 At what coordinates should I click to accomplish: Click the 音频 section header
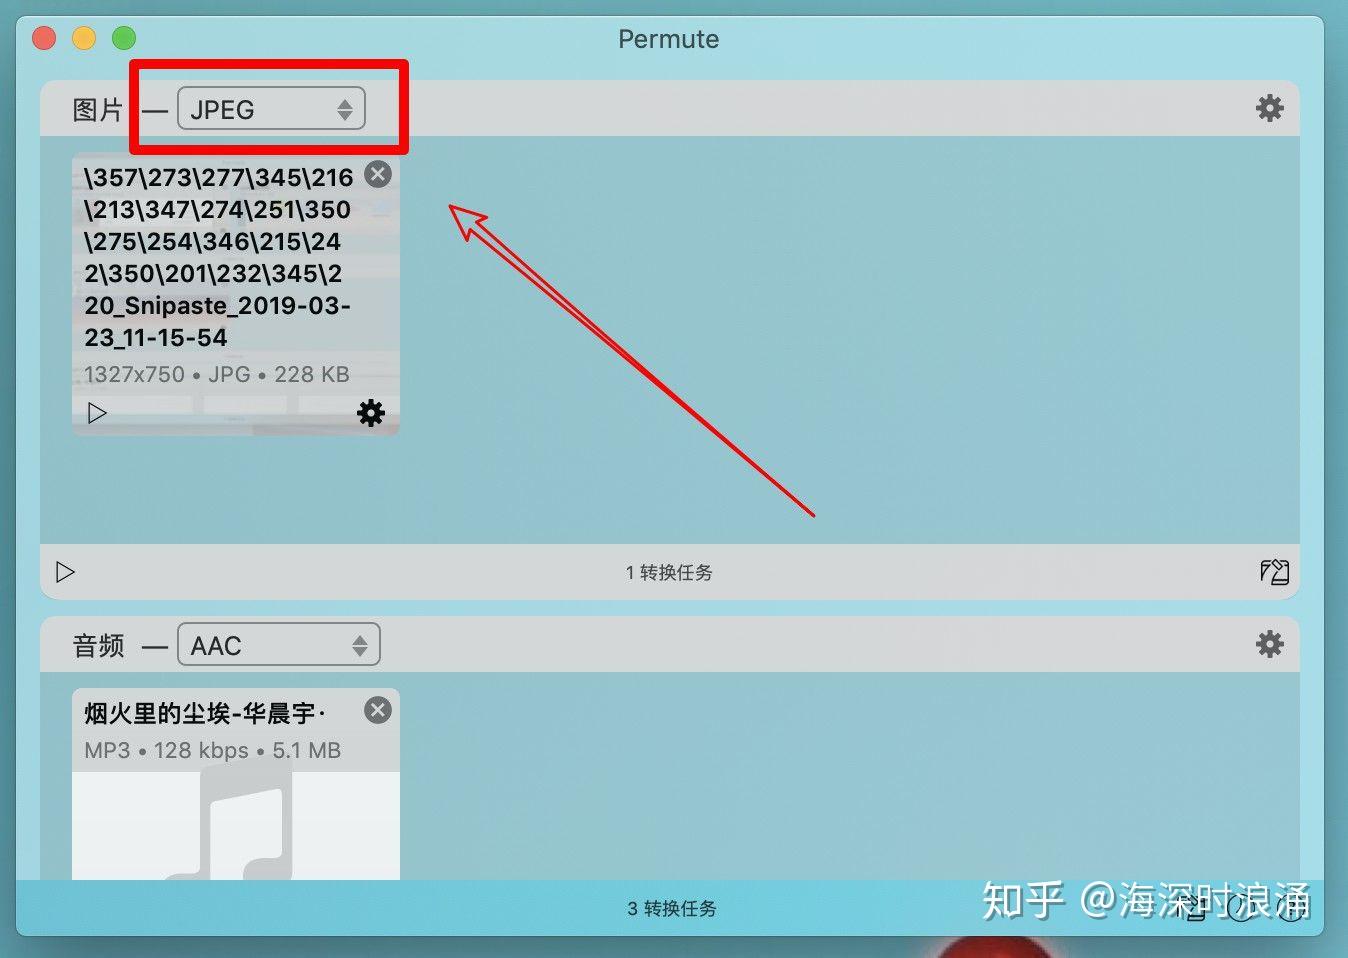click(98, 644)
